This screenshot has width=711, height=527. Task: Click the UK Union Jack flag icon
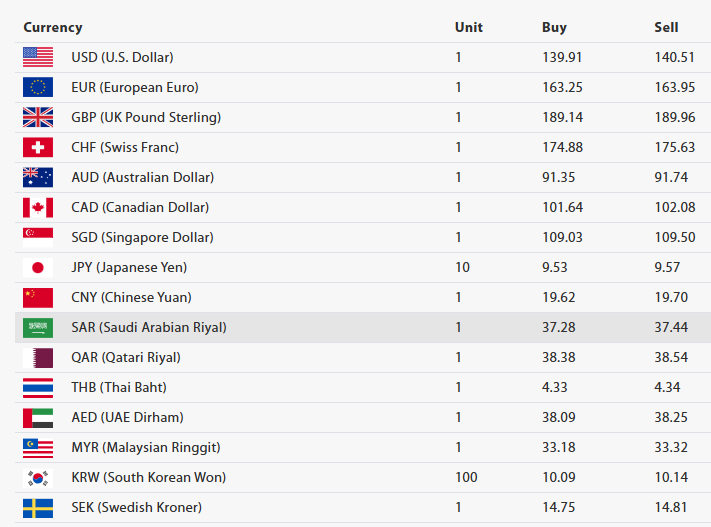tap(38, 117)
